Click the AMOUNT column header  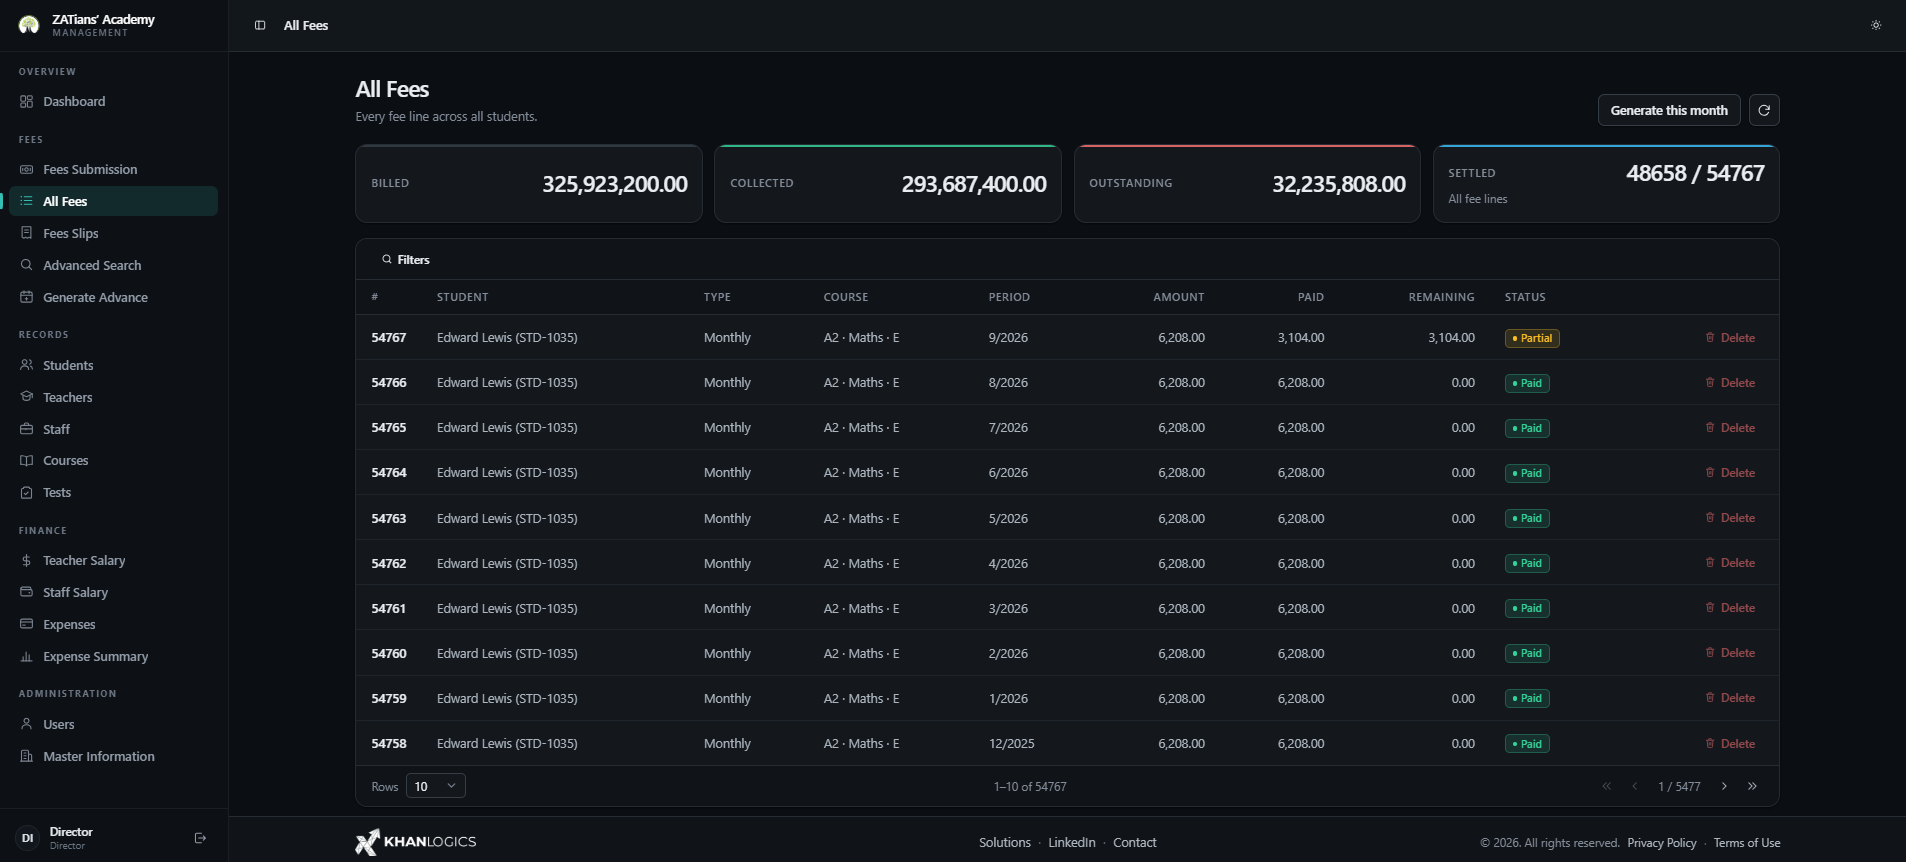point(1179,297)
